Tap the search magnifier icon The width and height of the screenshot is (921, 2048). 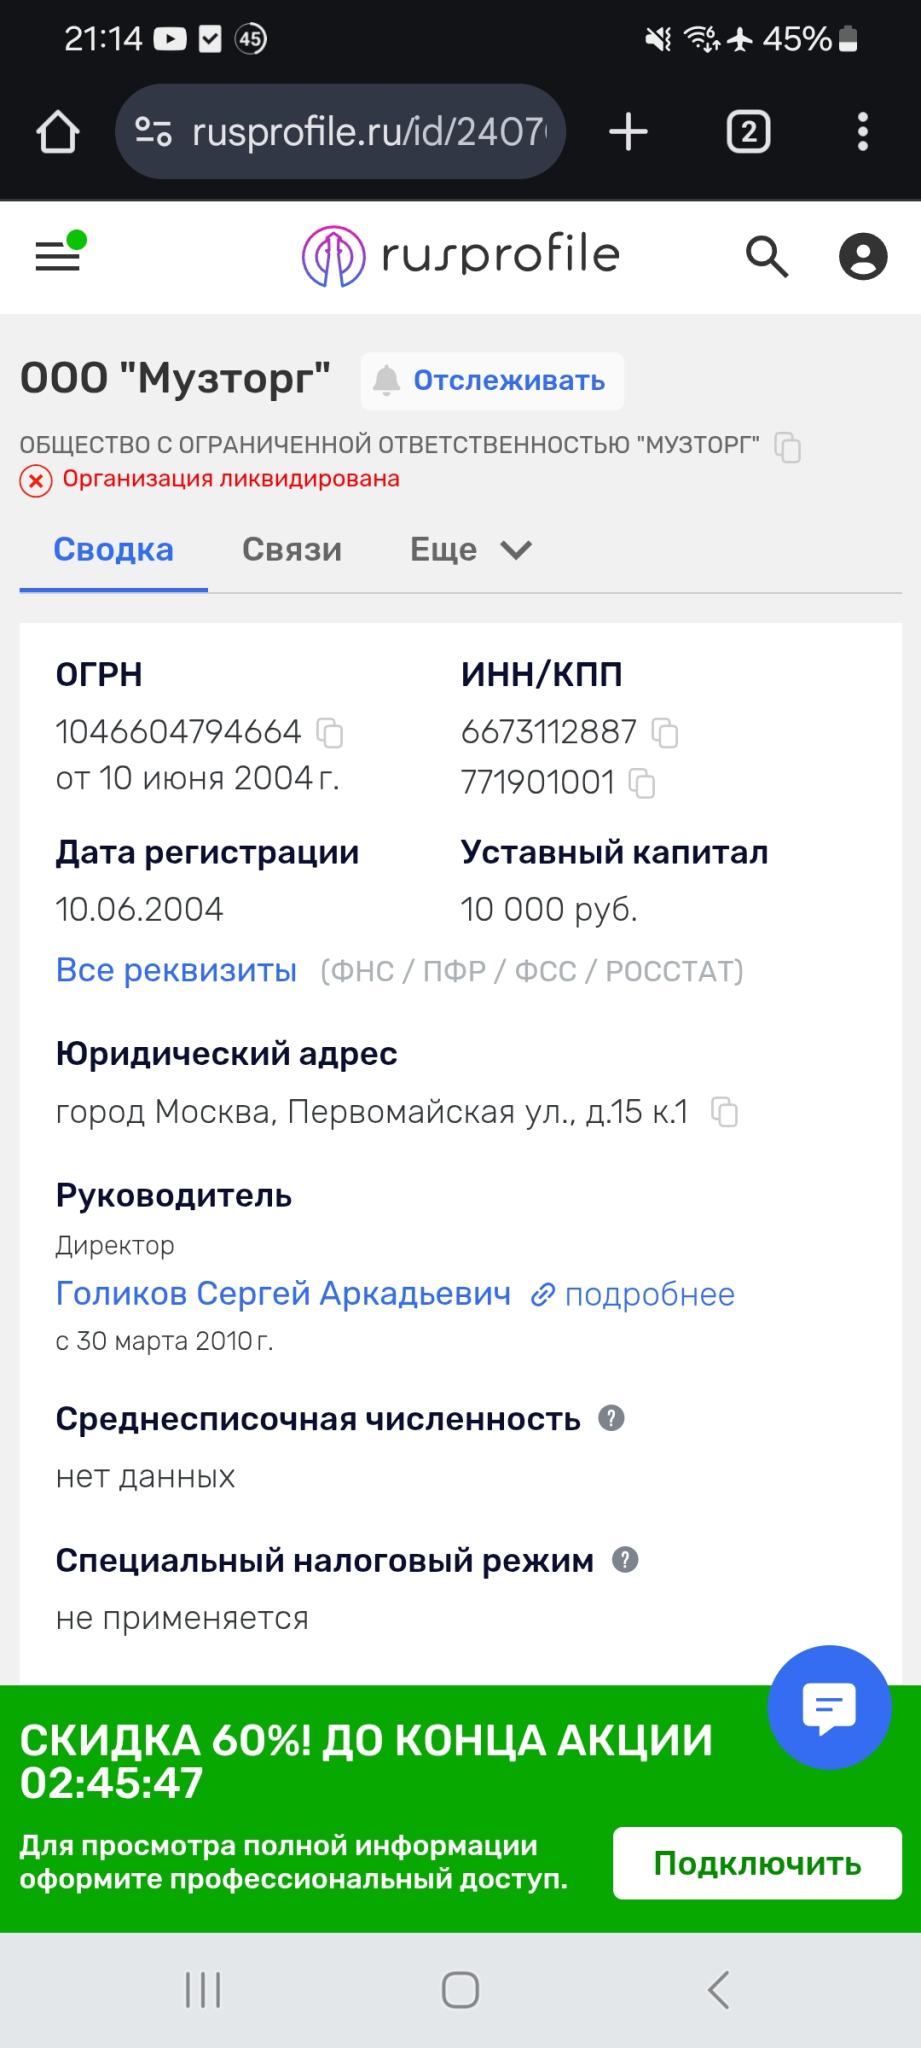(767, 257)
